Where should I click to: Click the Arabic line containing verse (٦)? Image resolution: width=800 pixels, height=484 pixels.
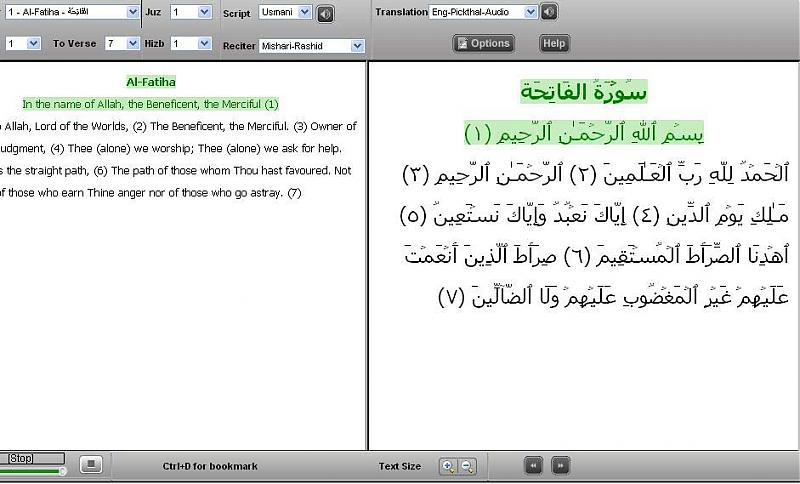597,255
